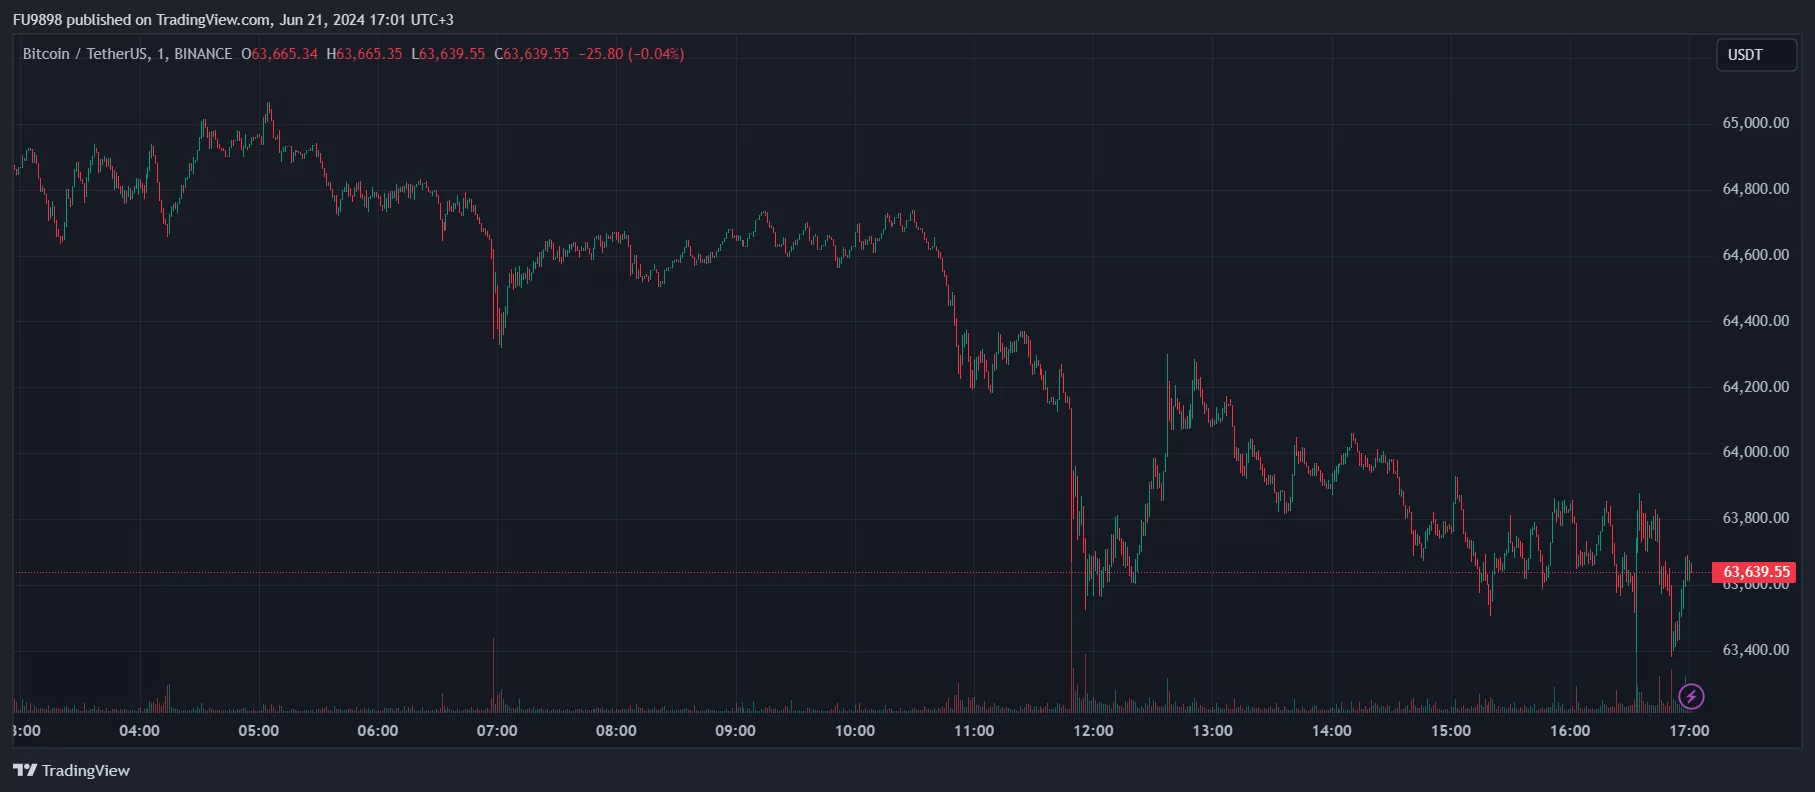
Task: Click the Low value L63,639.55
Action: point(448,54)
